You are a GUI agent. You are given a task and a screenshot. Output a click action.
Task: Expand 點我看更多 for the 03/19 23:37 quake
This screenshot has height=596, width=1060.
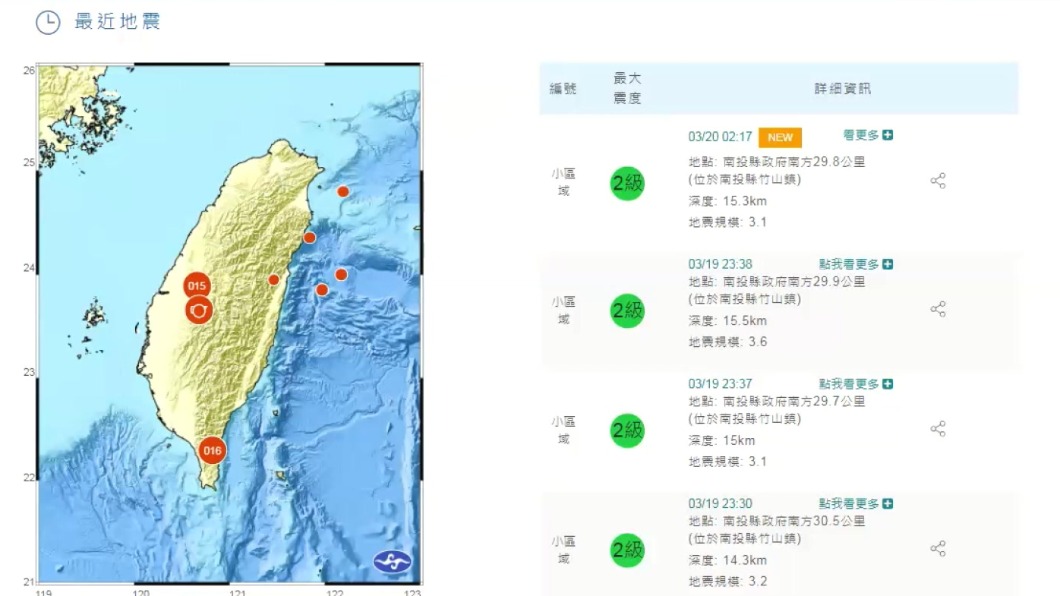(x=856, y=384)
